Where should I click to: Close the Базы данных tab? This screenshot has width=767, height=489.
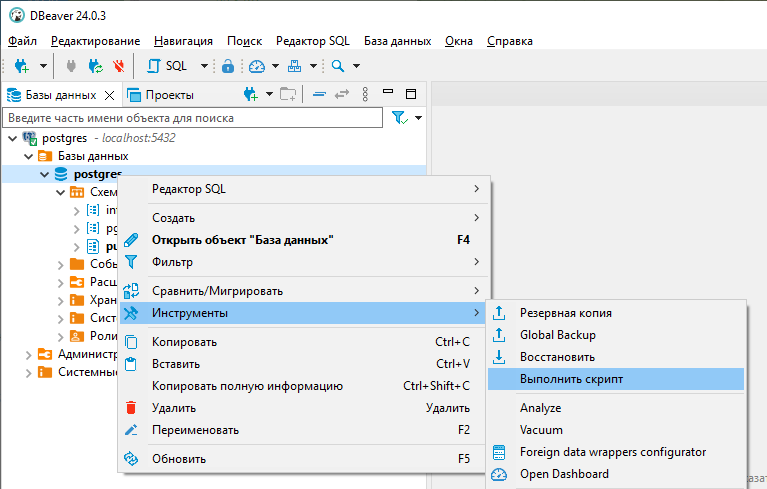tap(110, 95)
